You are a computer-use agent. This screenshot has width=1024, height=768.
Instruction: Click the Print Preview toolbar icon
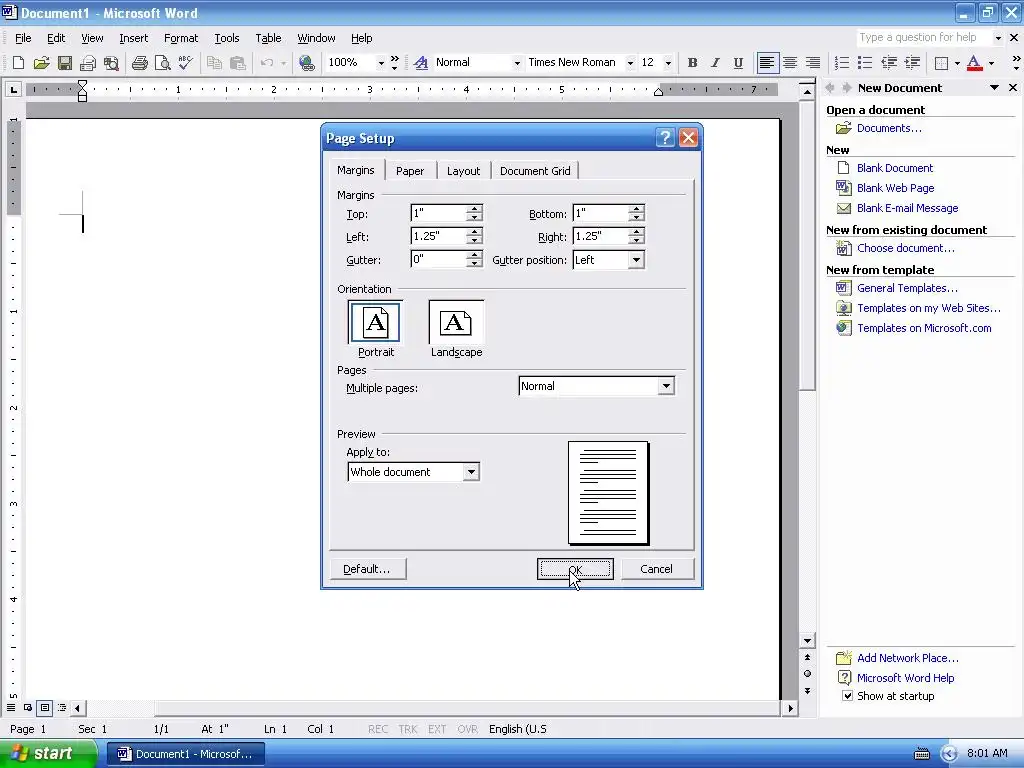[162, 63]
